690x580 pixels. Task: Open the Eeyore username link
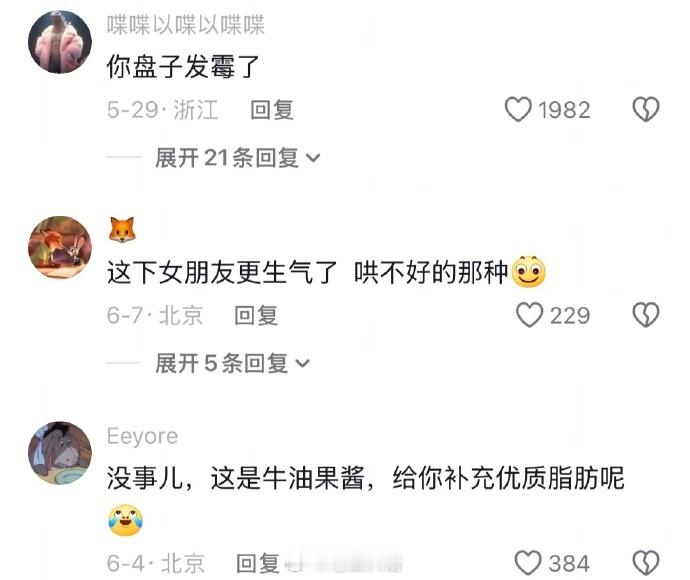143,437
